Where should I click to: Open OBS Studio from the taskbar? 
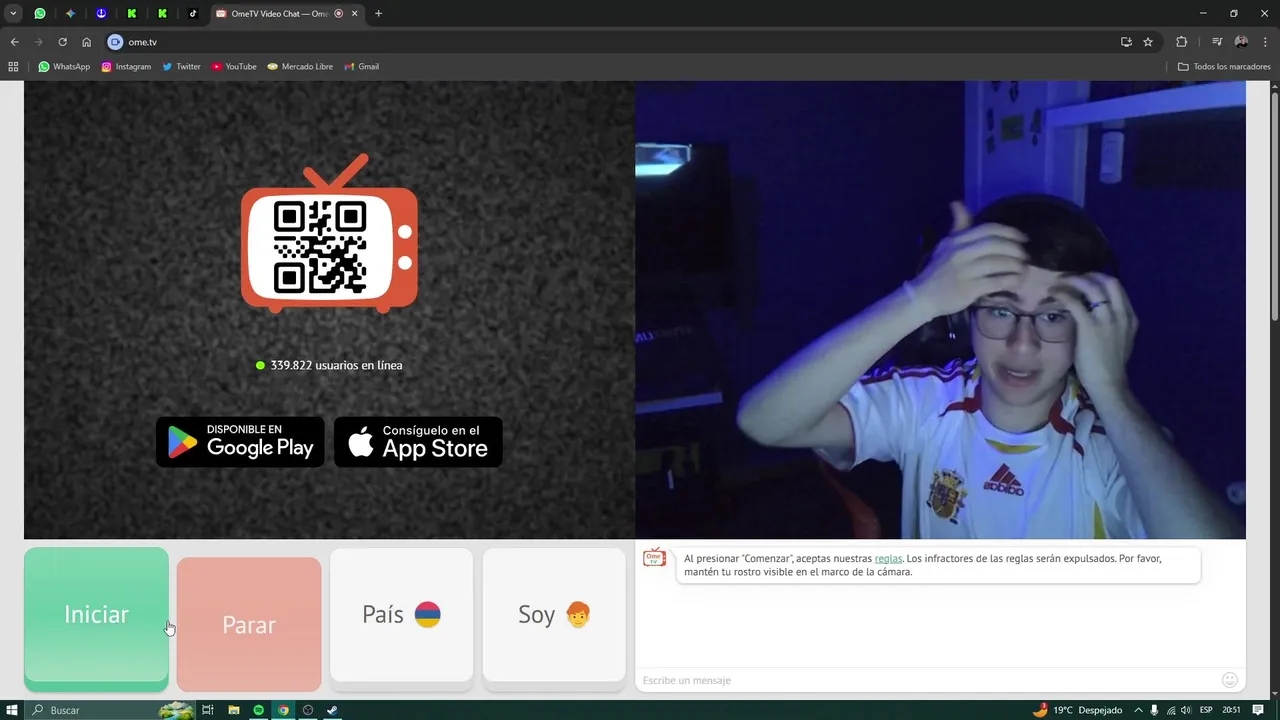(x=308, y=710)
